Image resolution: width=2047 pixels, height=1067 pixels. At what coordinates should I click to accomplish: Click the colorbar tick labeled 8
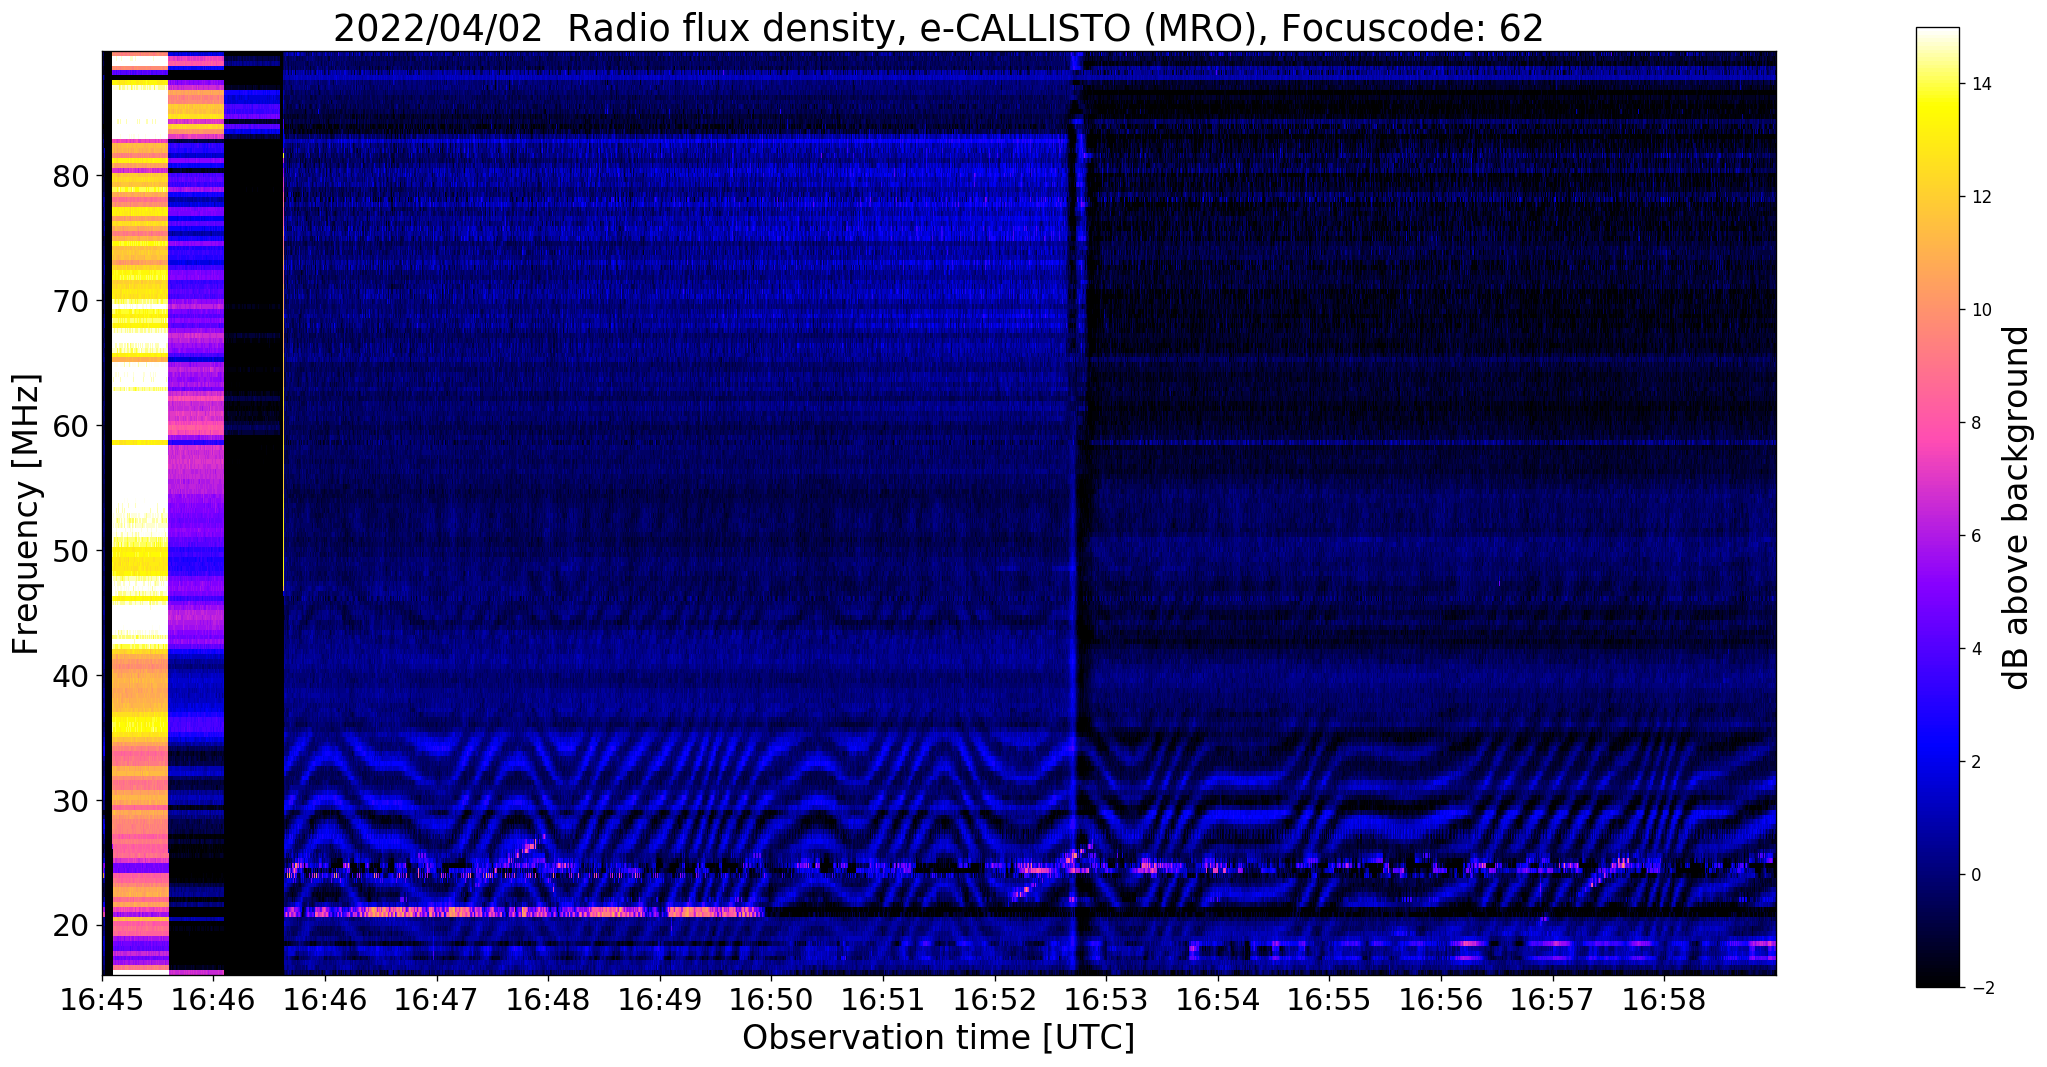pos(1975,423)
